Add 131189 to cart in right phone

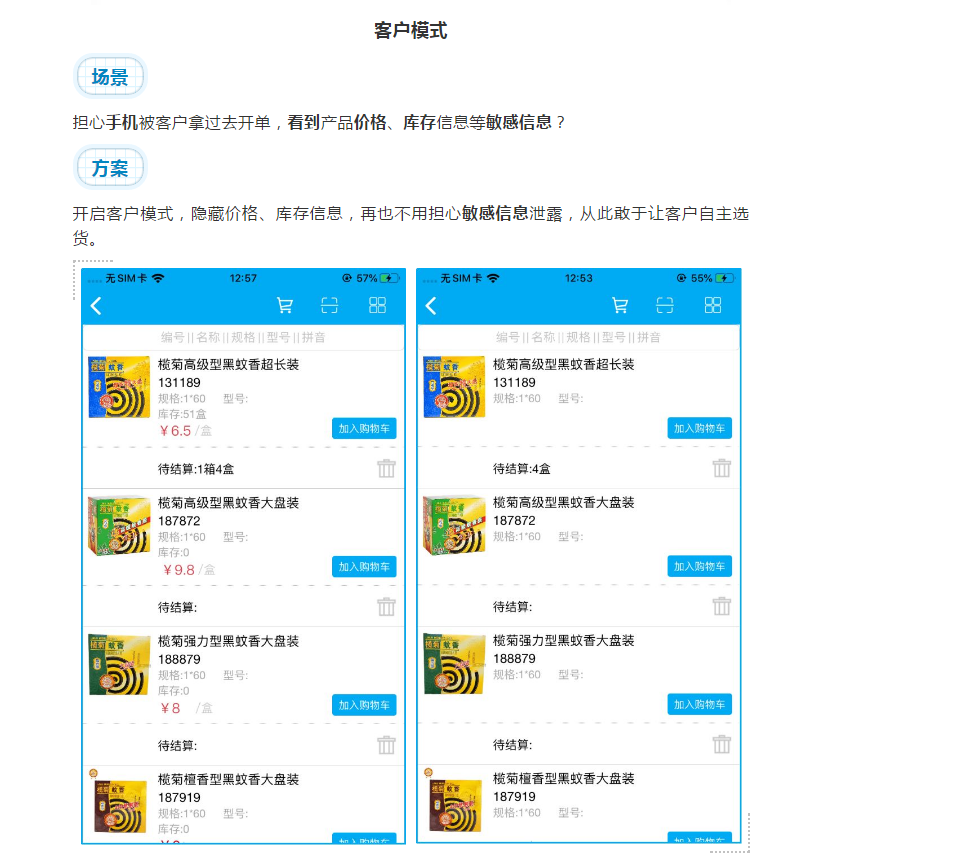click(699, 429)
